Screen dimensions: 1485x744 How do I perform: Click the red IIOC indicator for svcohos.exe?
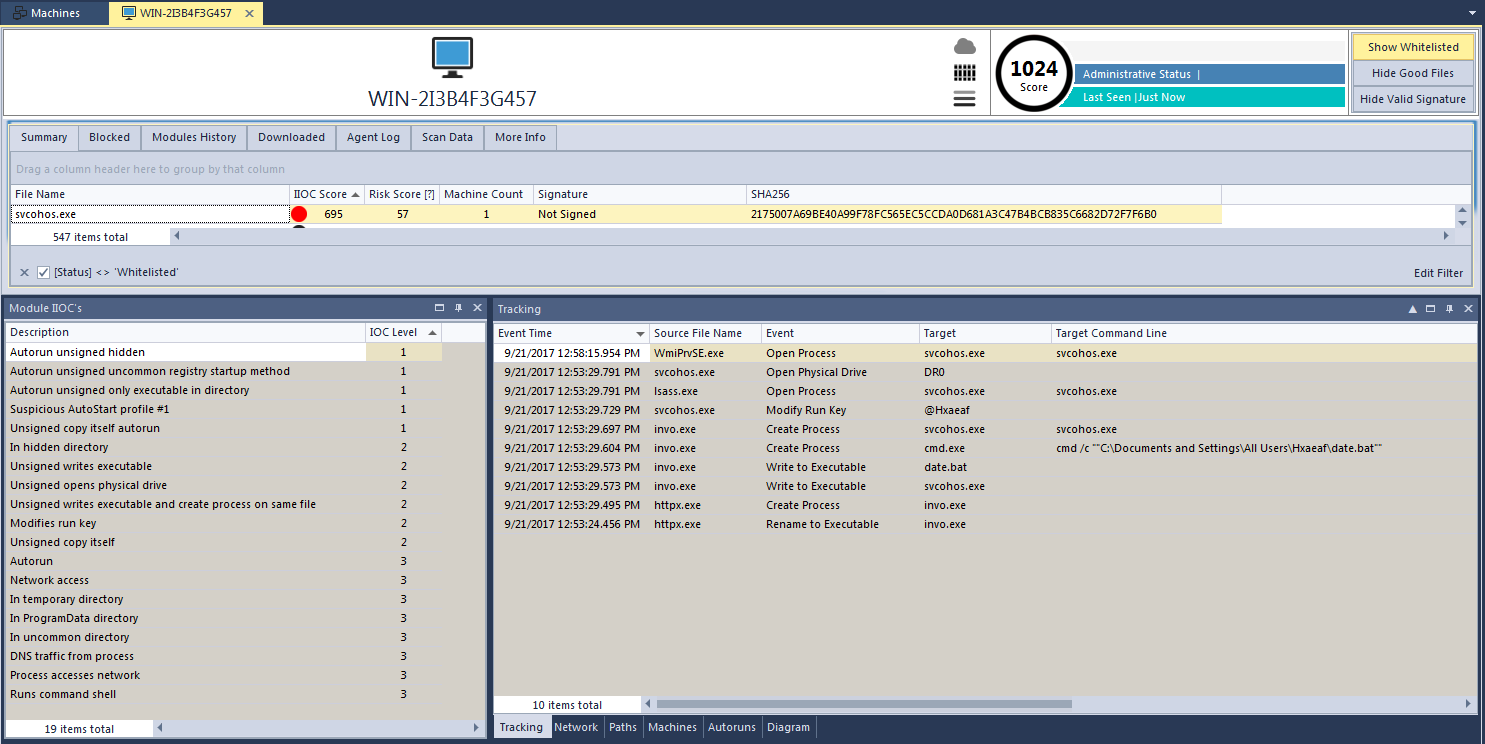(299, 214)
